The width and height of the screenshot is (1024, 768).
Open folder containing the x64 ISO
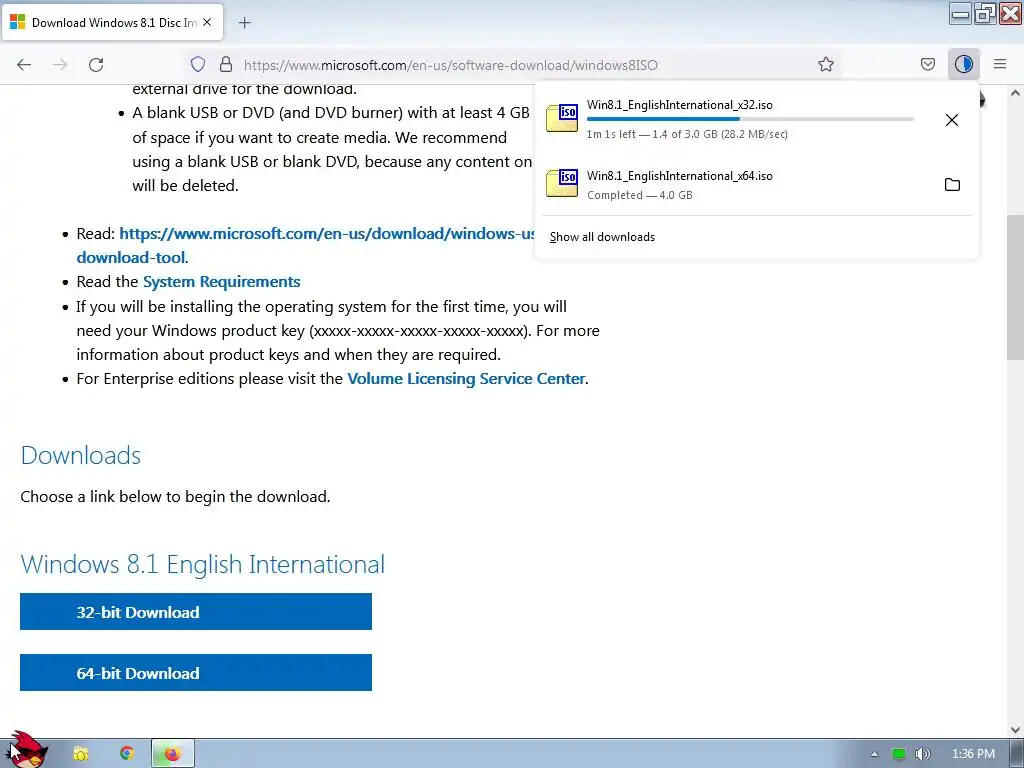click(x=952, y=185)
